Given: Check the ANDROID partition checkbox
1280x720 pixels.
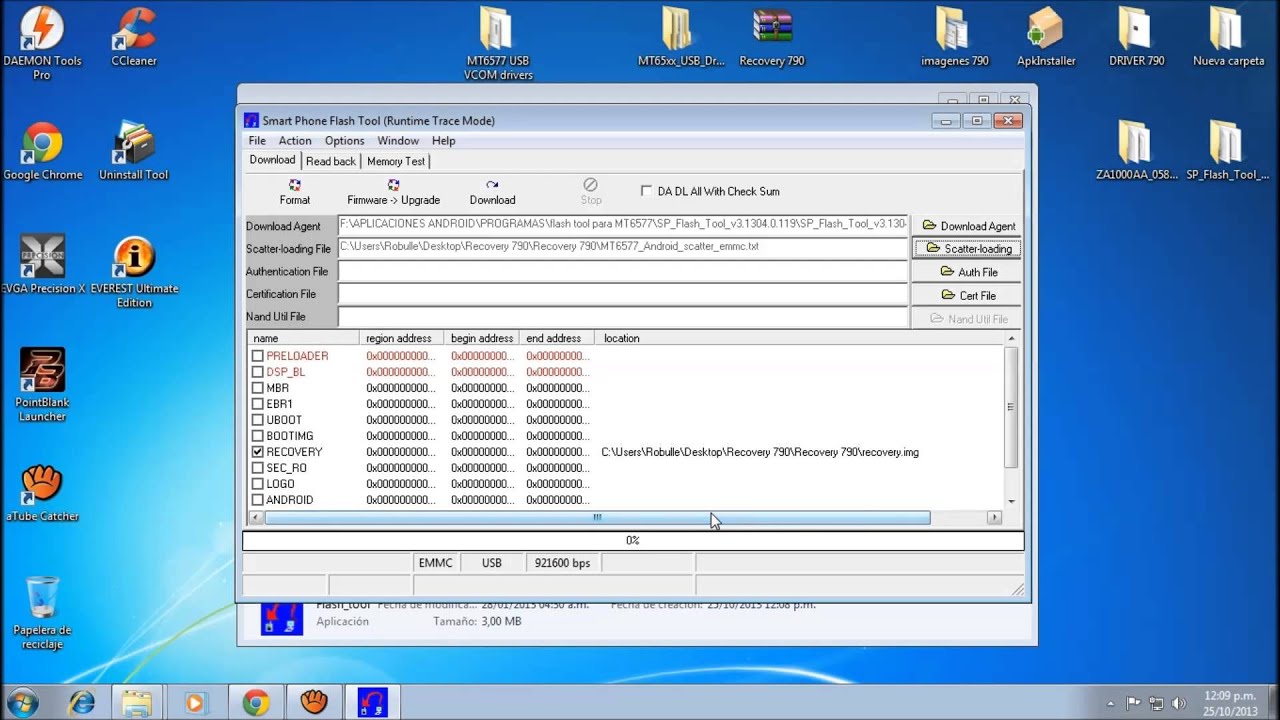Looking at the screenshot, I should [x=258, y=500].
